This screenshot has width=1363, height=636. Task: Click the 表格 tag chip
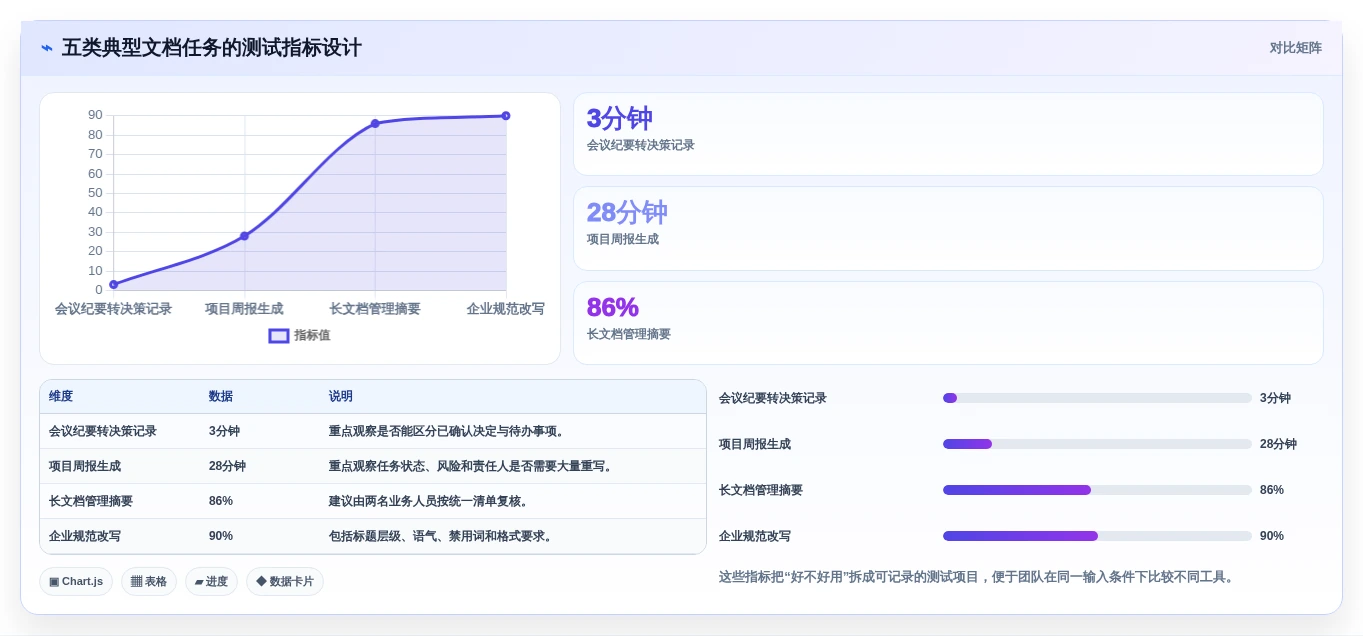149,582
